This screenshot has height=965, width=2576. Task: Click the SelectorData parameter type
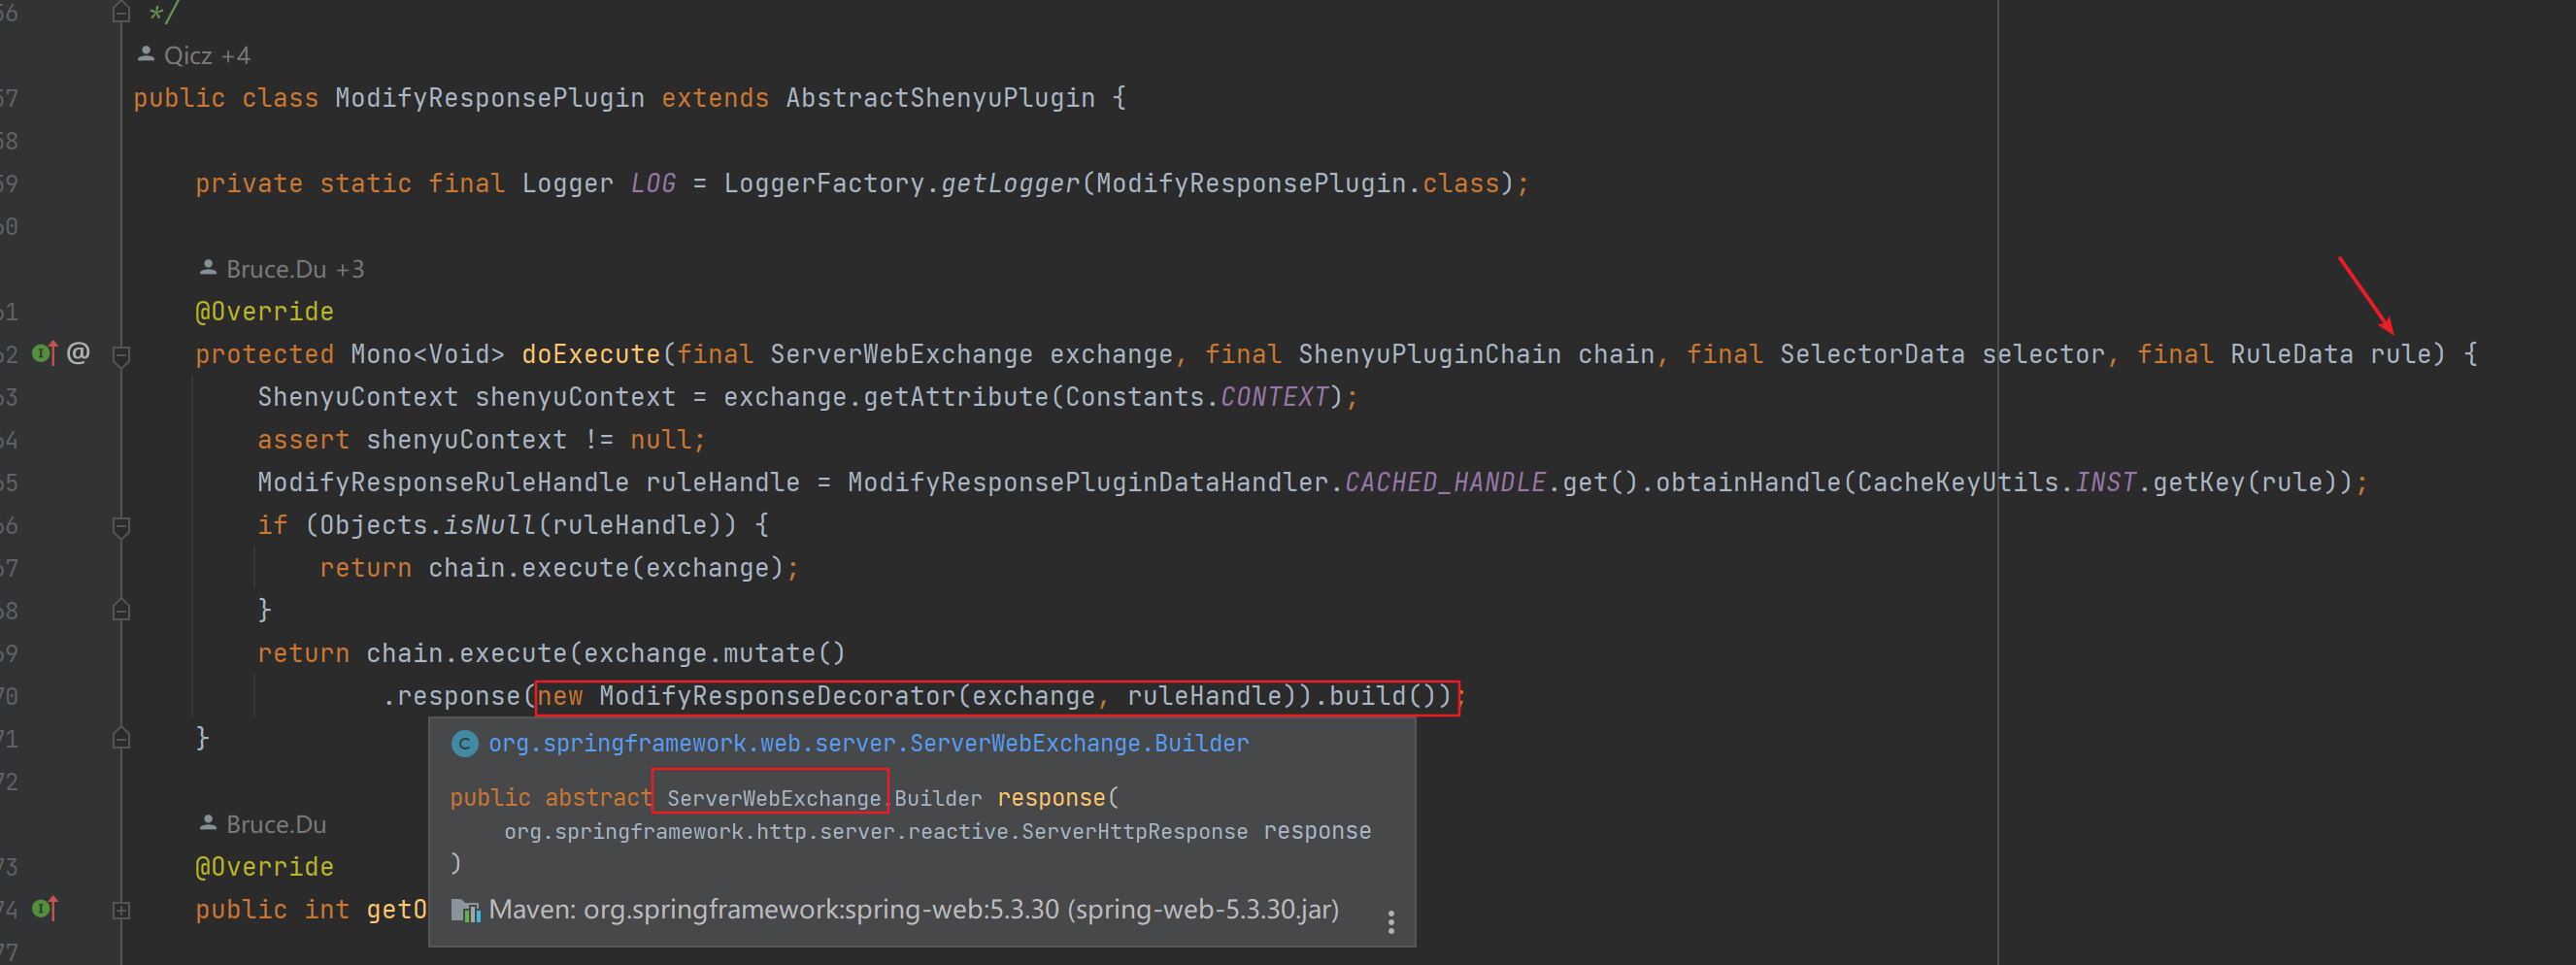tap(1872, 354)
